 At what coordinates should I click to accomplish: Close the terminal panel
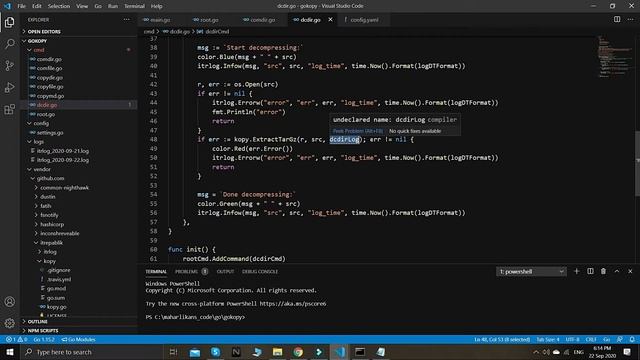click(x=630, y=271)
